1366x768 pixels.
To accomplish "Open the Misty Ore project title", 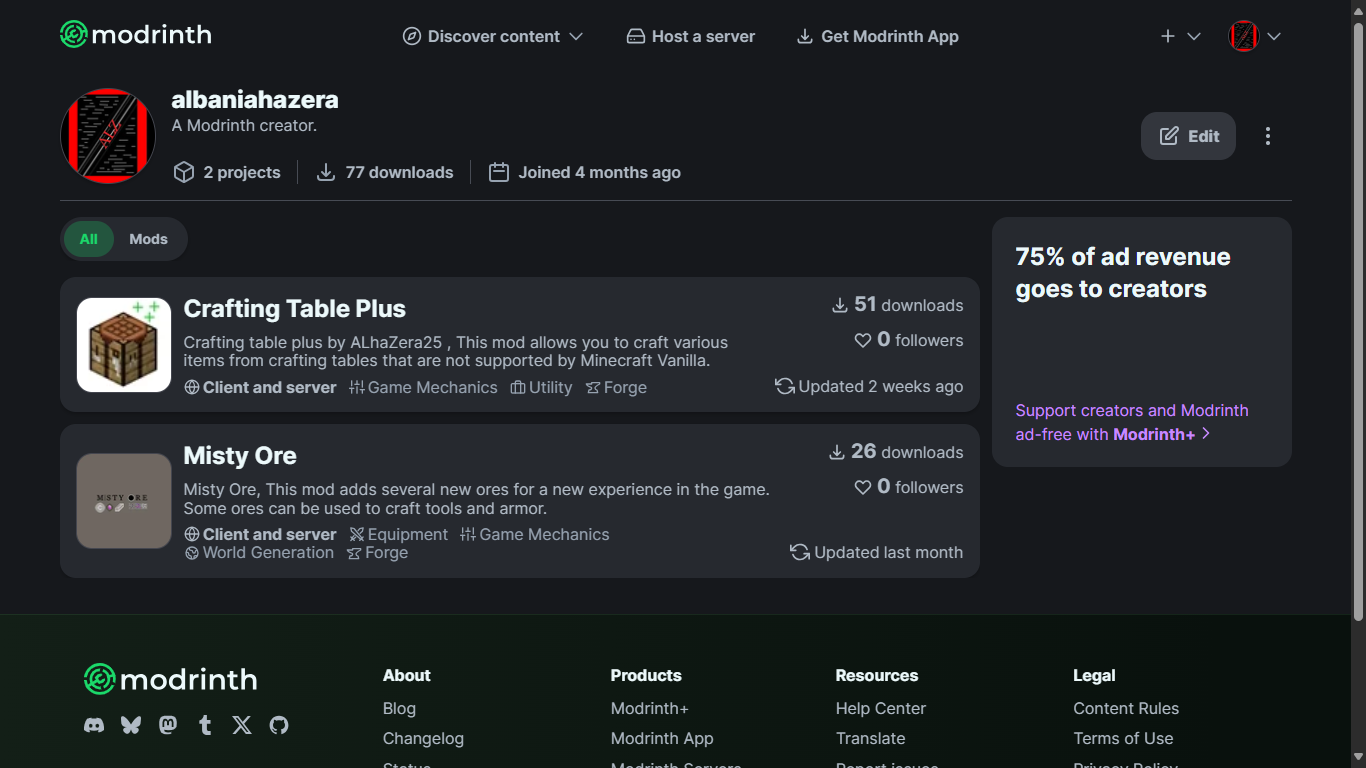I will click(240, 456).
